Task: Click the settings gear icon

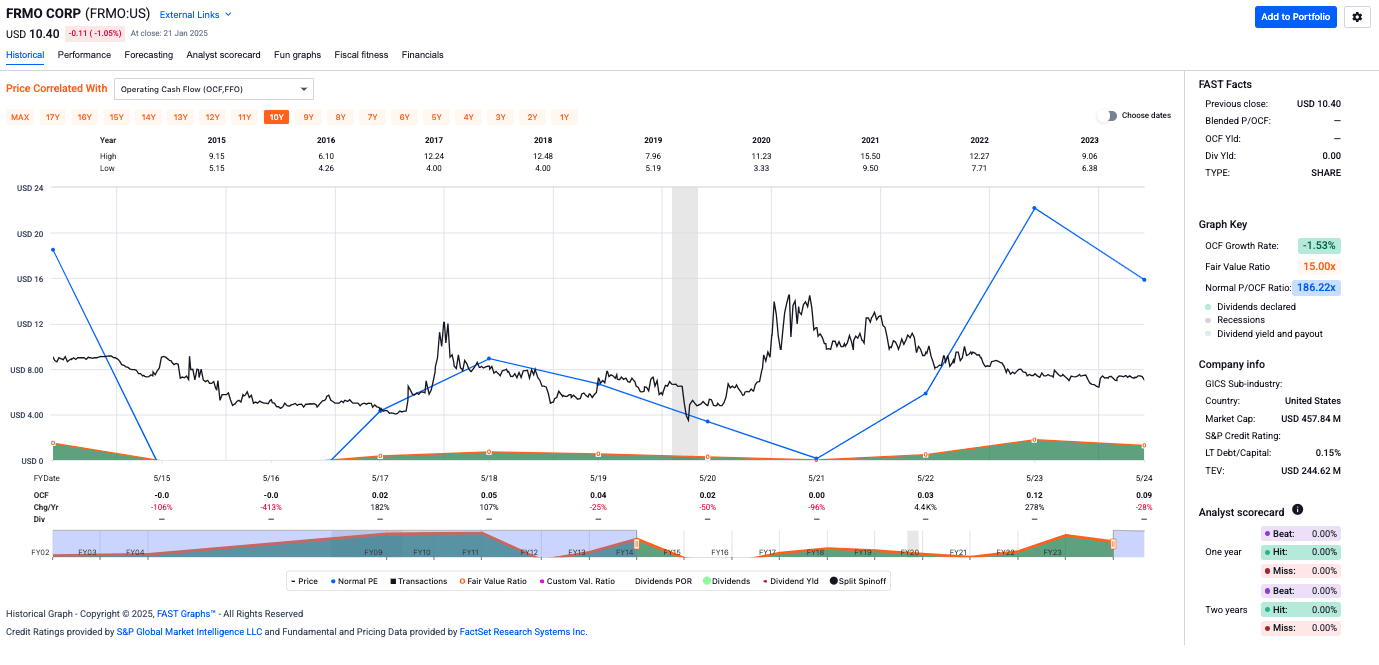Action: pos(1357,17)
